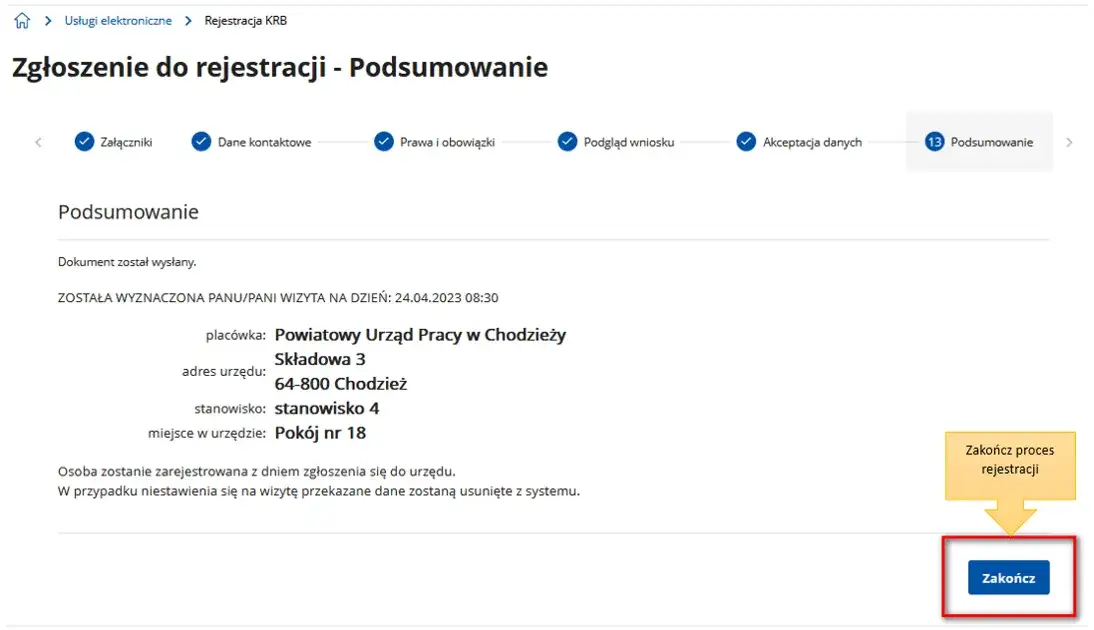Click the home breadcrumb icon
Screen dimensions: 1094x630
point(21,19)
